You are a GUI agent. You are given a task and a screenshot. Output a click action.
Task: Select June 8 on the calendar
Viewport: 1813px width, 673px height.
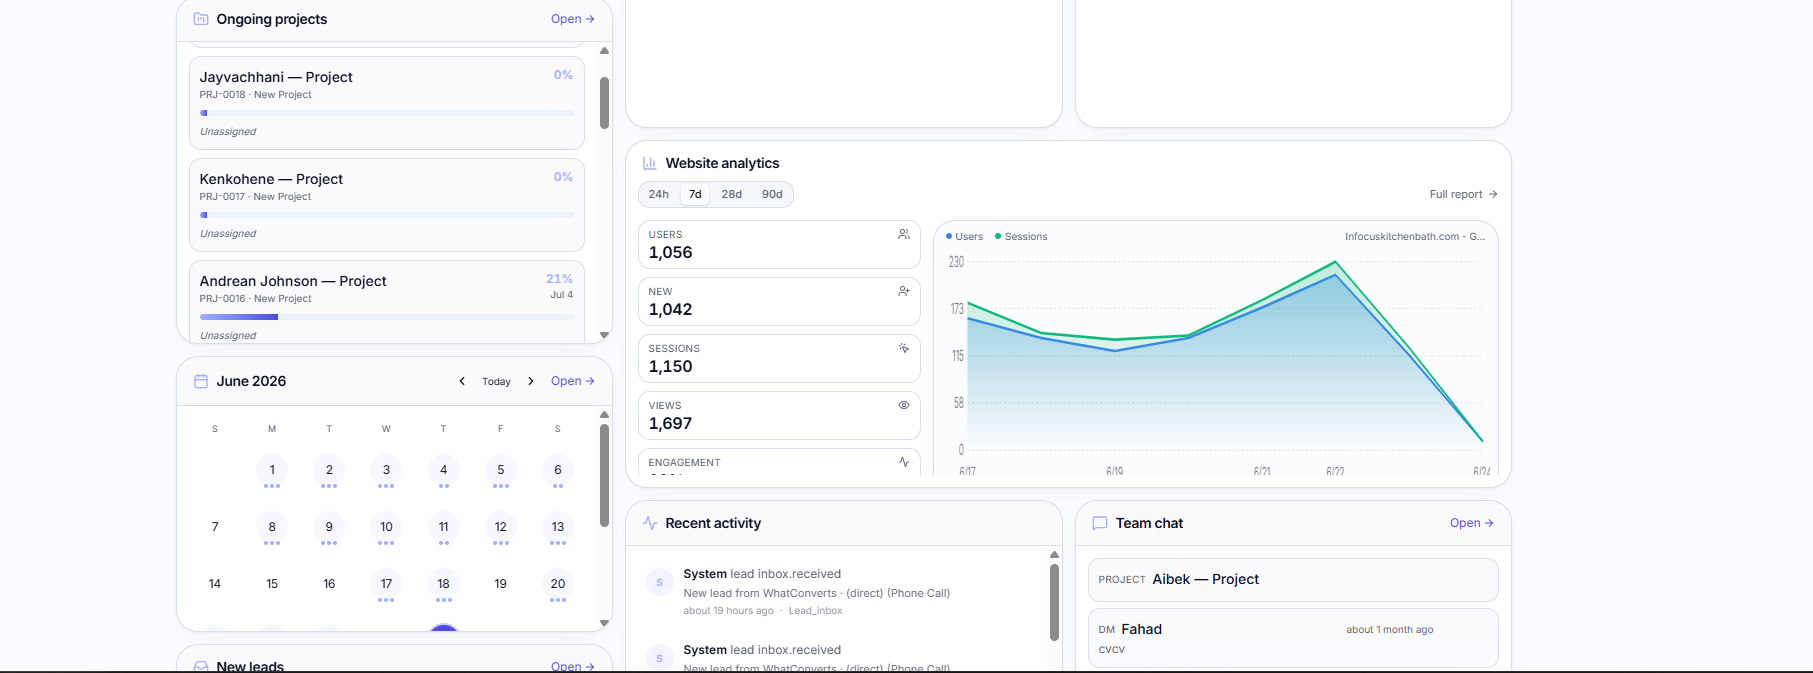coord(272,527)
